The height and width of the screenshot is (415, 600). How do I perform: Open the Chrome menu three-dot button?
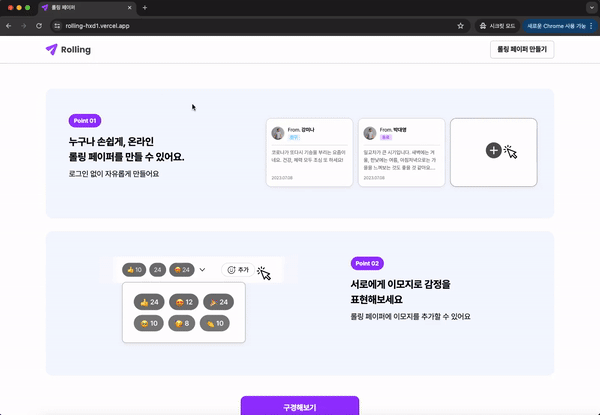pos(591,26)
